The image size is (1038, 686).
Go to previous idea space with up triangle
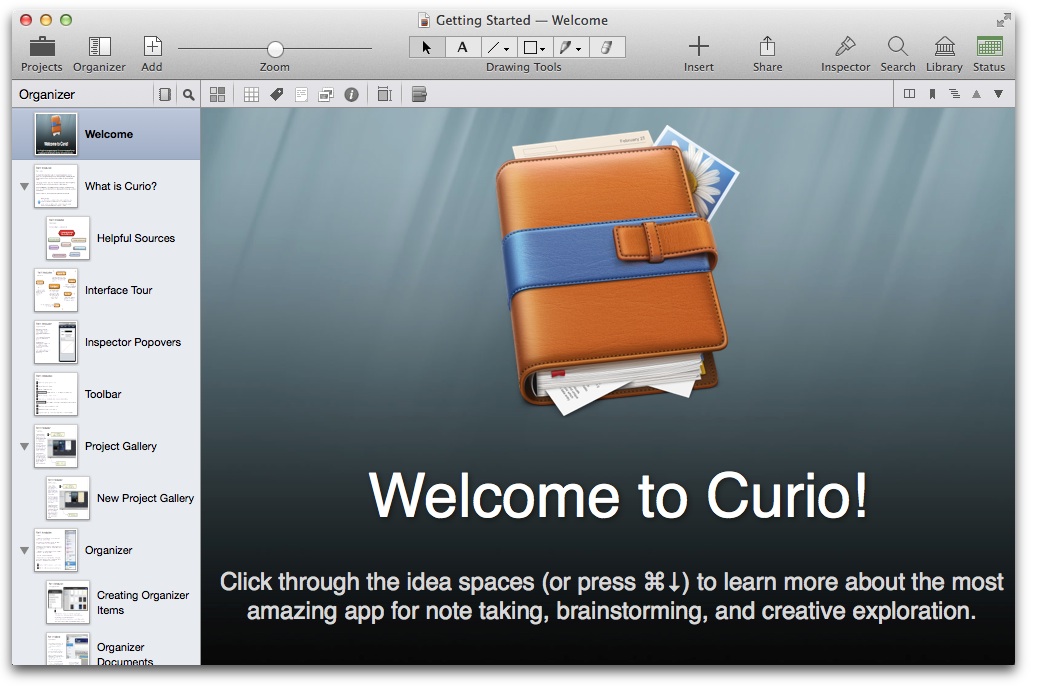pos(976,94)
